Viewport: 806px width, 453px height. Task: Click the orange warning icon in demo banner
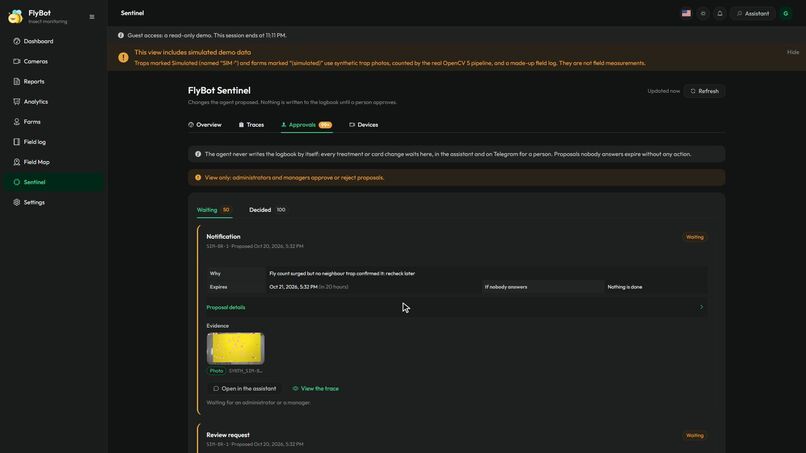click(123, 58)
